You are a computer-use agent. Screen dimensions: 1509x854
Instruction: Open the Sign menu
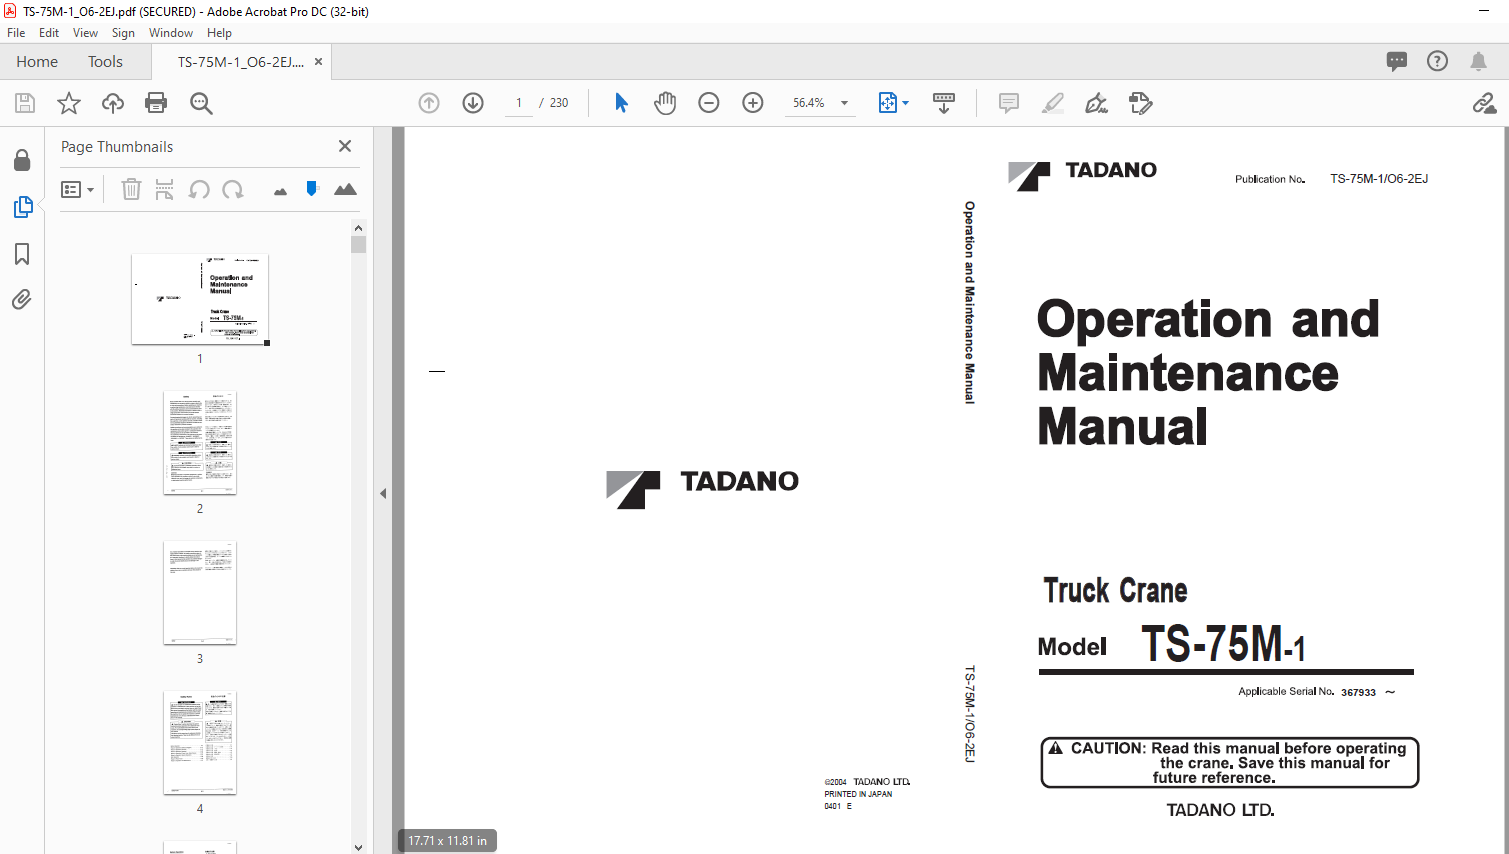[123, 33]
